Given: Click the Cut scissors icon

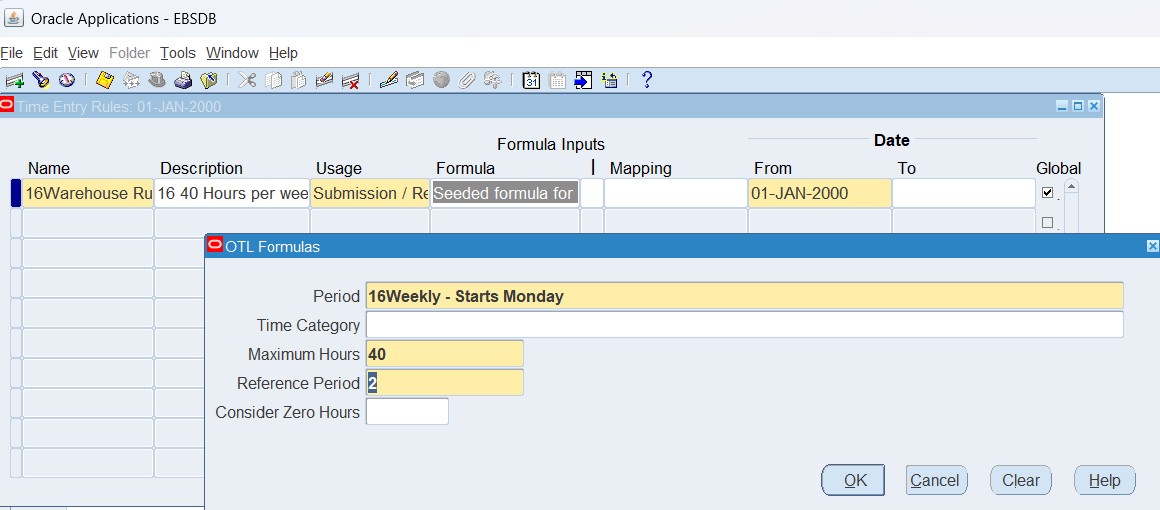Looking at the screenshot, I should [246, 81].
